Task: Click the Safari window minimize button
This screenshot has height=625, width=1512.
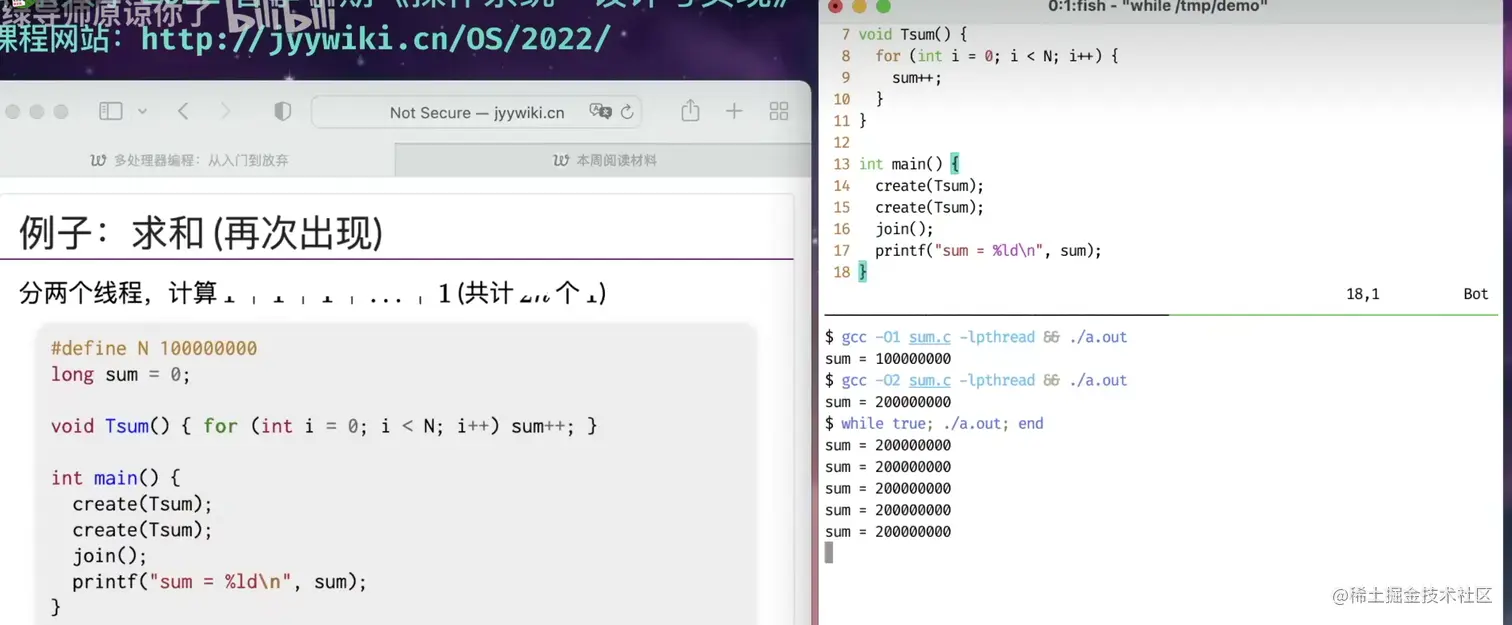Action: tap(37, 112)
